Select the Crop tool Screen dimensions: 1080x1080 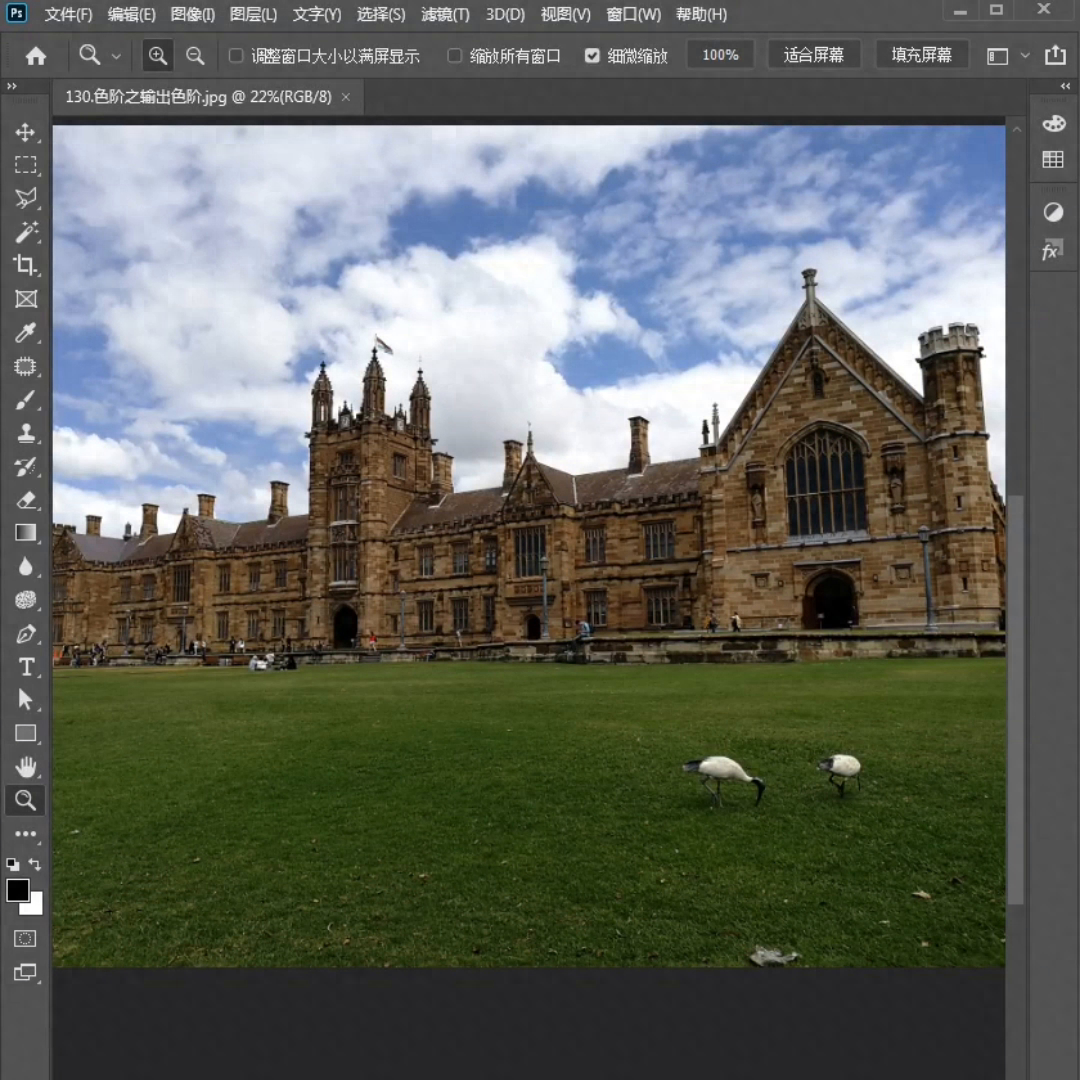tap(25, 265)
